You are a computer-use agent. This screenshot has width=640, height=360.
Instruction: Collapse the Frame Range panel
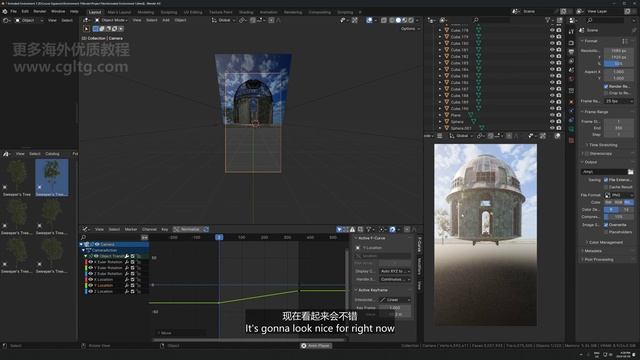coord(596,112)
